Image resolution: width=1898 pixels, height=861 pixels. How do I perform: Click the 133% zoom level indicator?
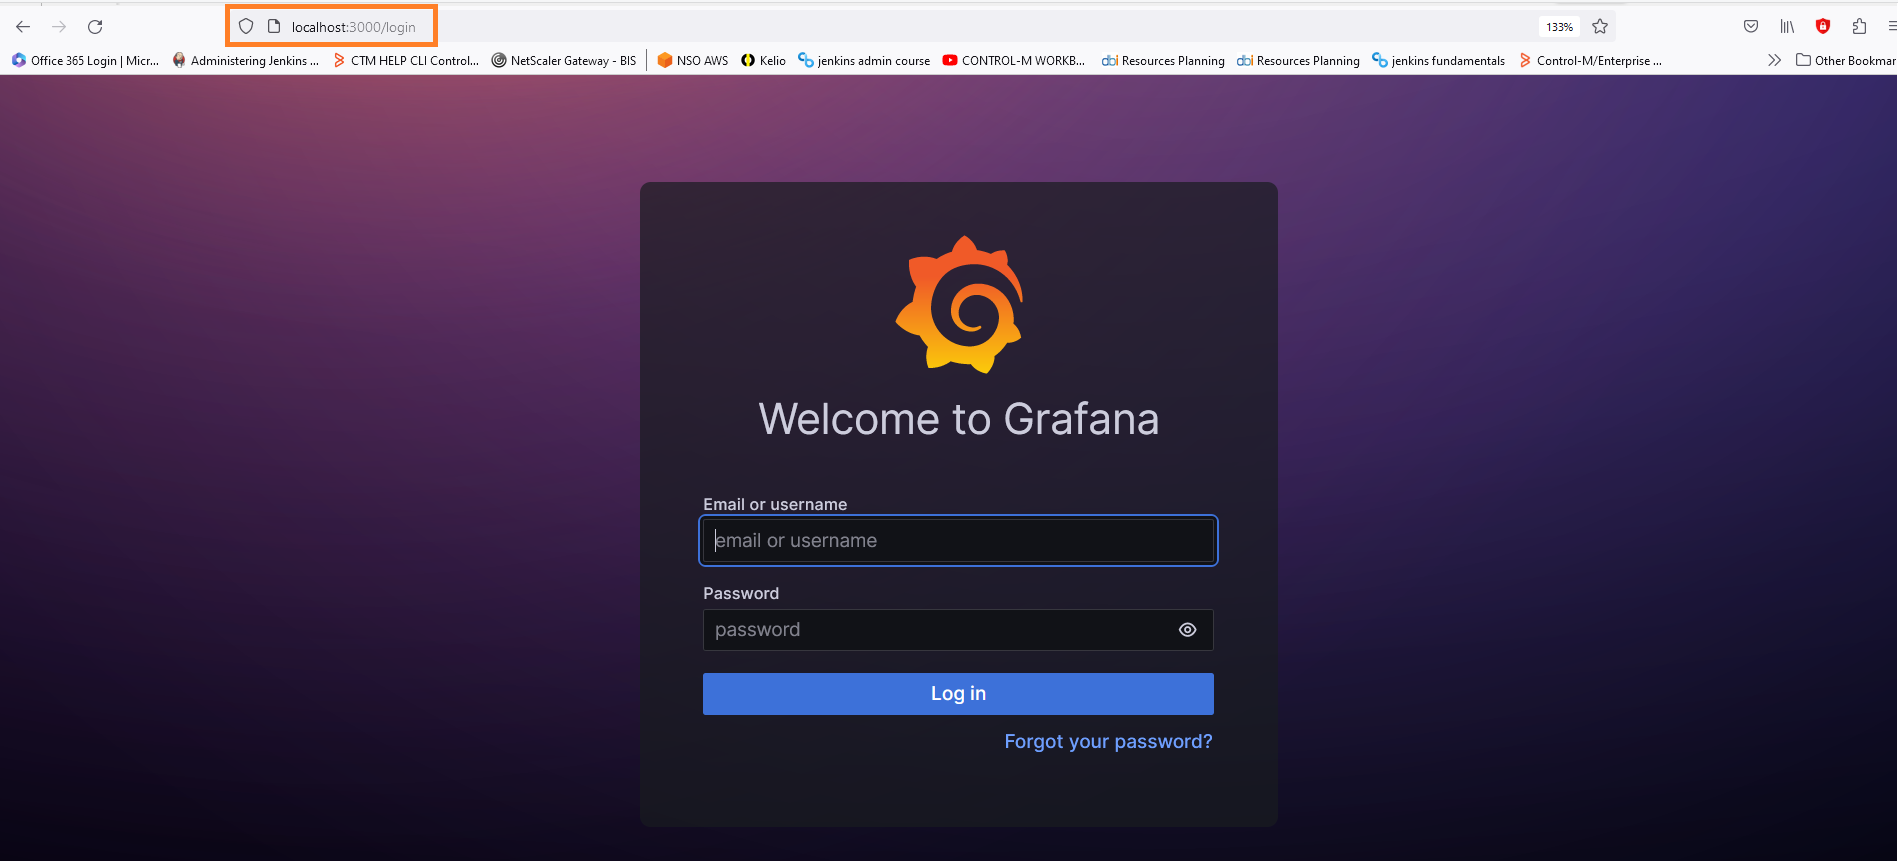(x=1559, y=27)
